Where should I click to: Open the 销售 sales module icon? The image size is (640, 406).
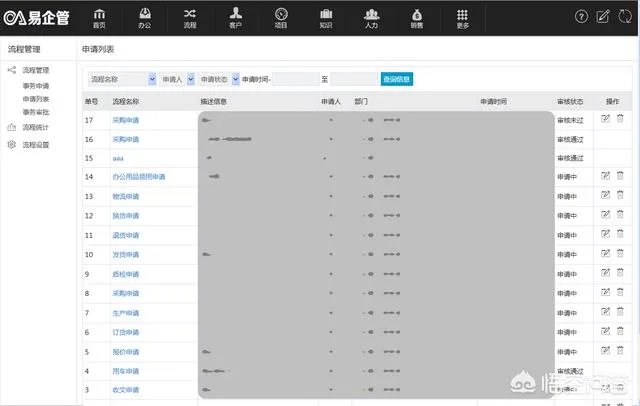pos(417,17)
